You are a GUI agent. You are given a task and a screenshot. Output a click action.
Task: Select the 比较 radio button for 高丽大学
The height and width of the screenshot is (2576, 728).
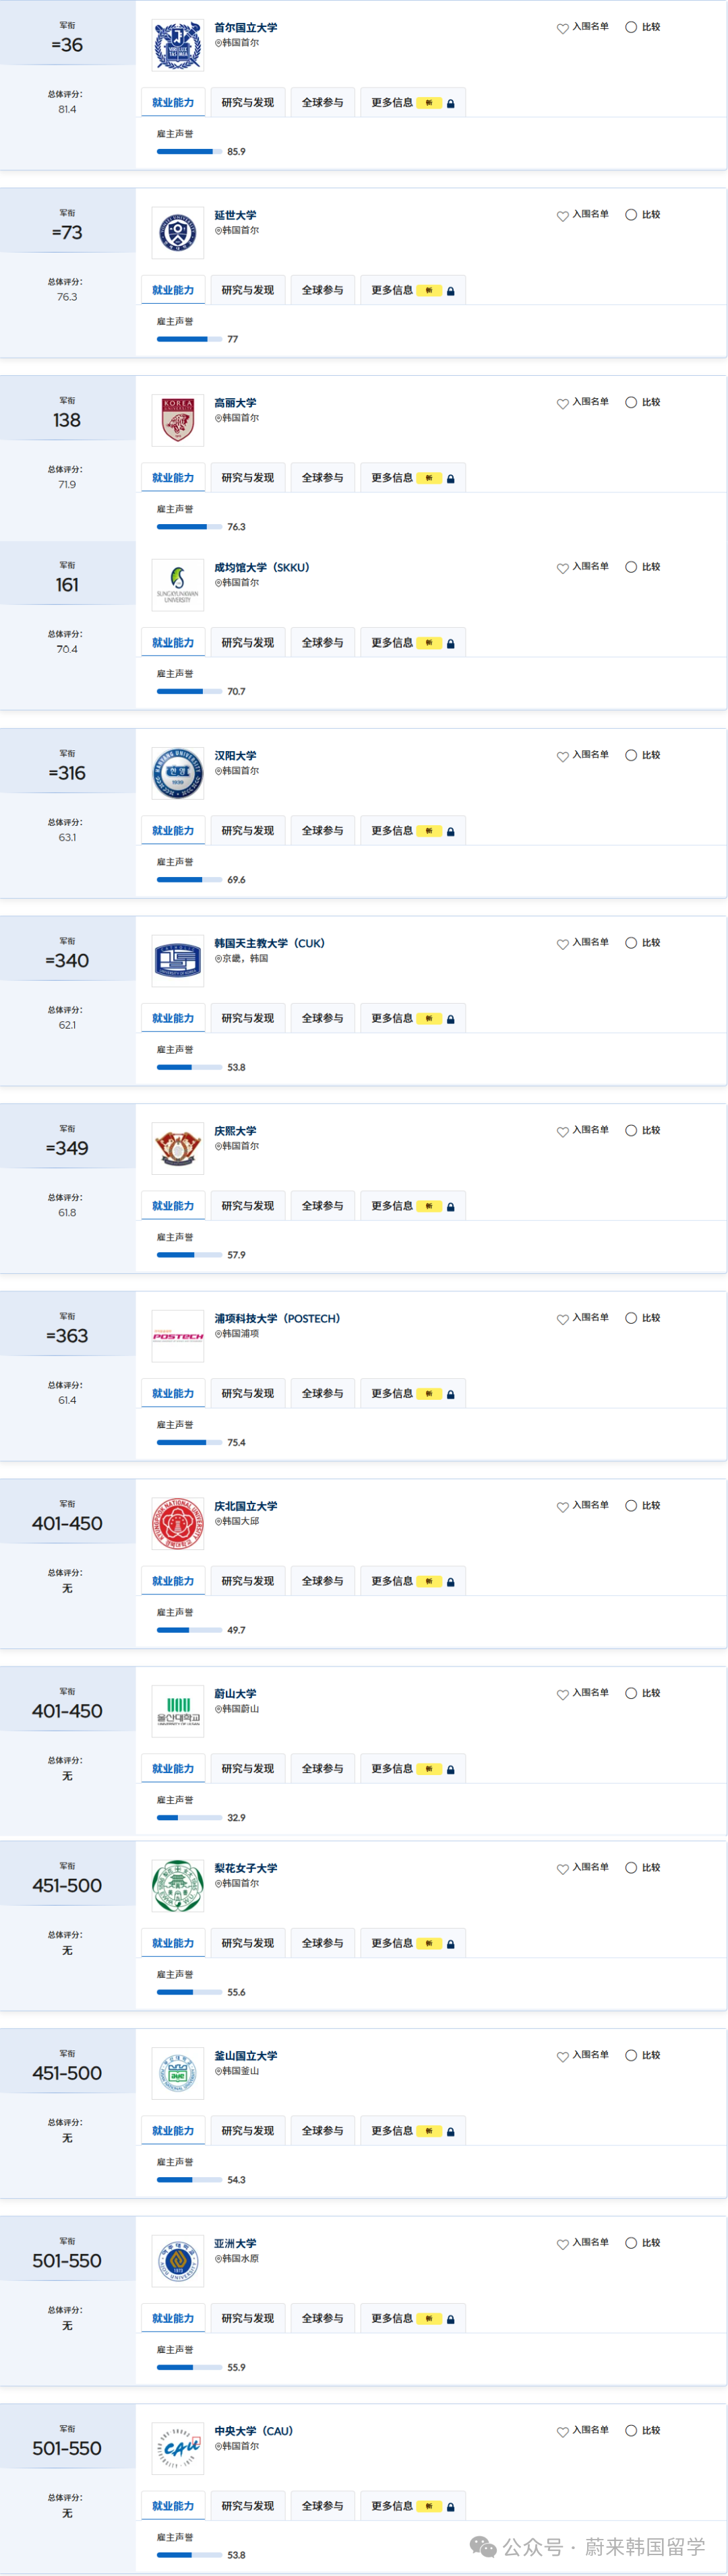pos(631,402)
